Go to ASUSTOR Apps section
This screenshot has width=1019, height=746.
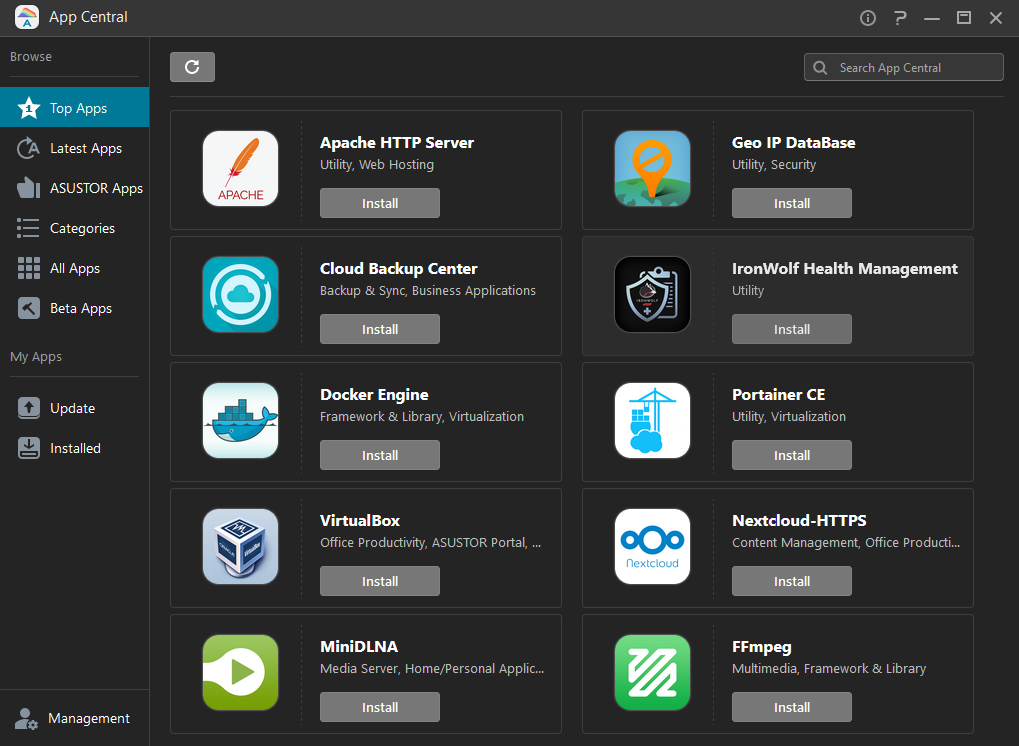tap(75, 188)
